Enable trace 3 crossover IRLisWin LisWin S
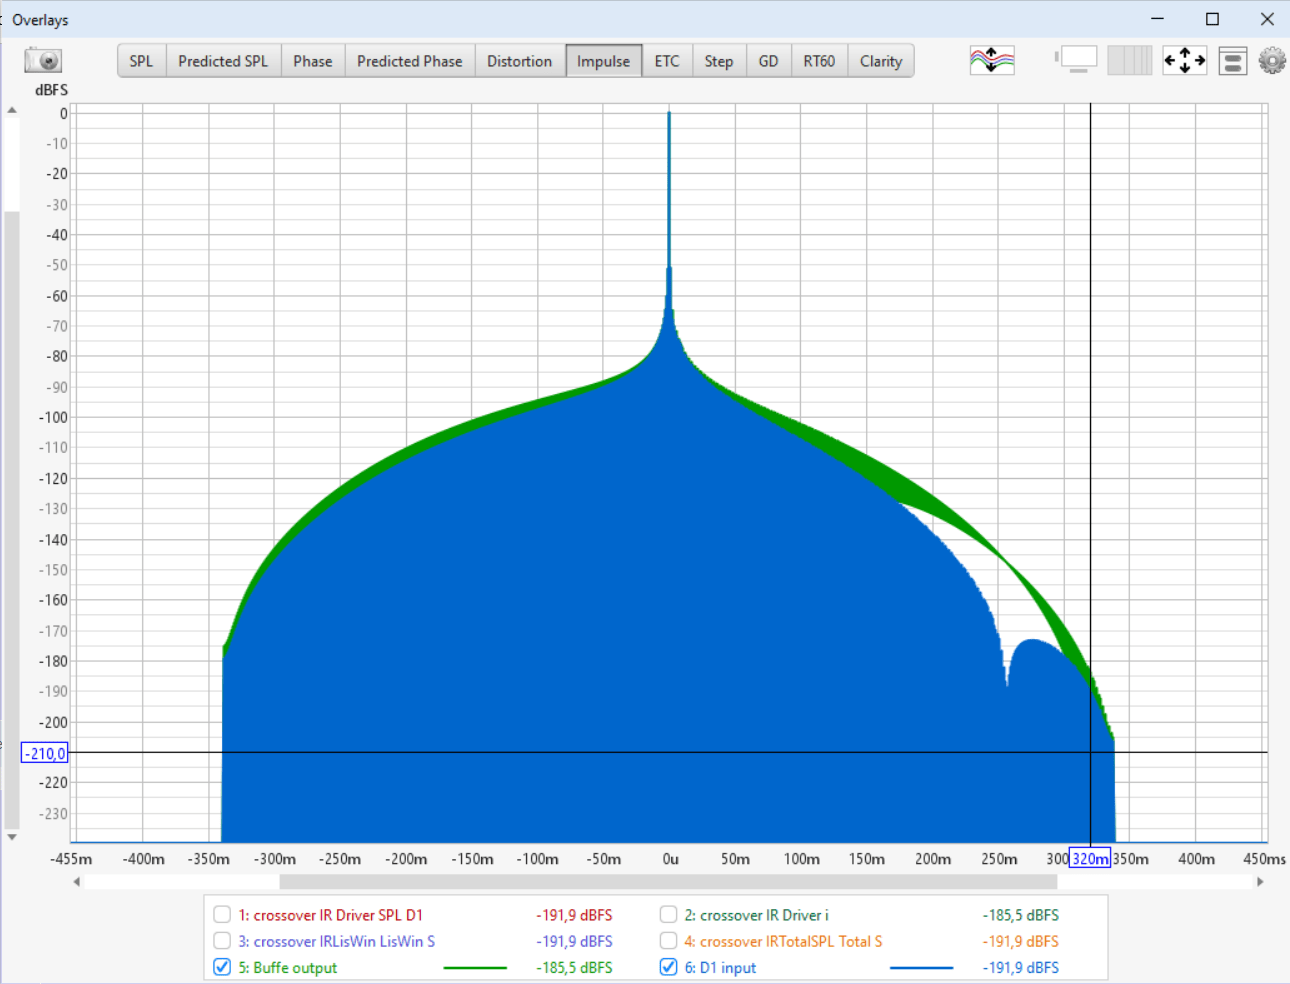Viewport: 1290px width, 984px height. pos(222,941)
